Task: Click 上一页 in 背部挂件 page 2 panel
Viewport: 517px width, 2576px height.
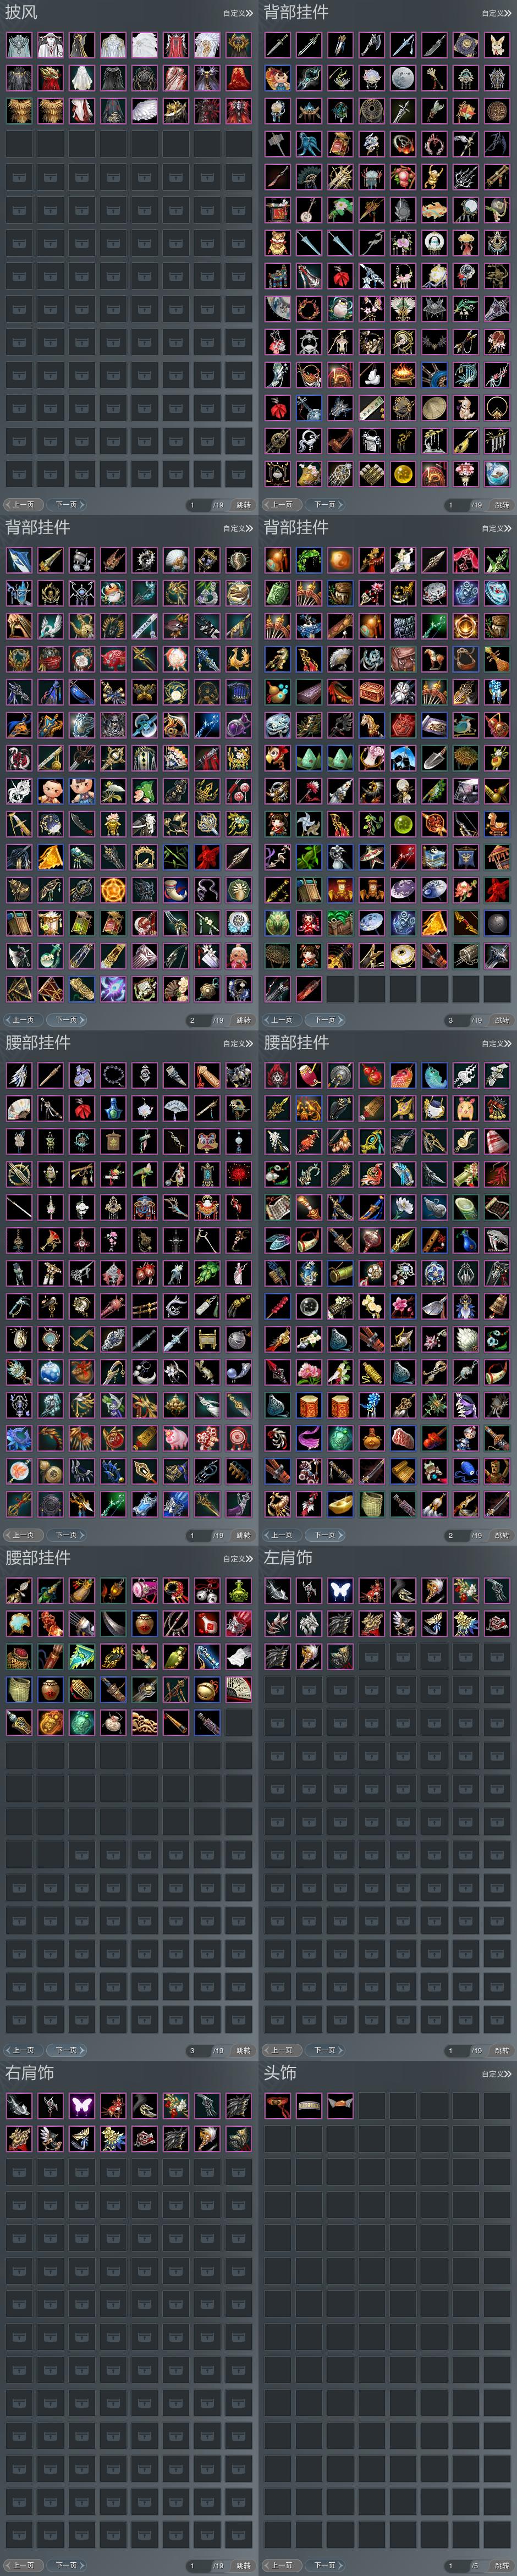Action: tap(23, 1020)
